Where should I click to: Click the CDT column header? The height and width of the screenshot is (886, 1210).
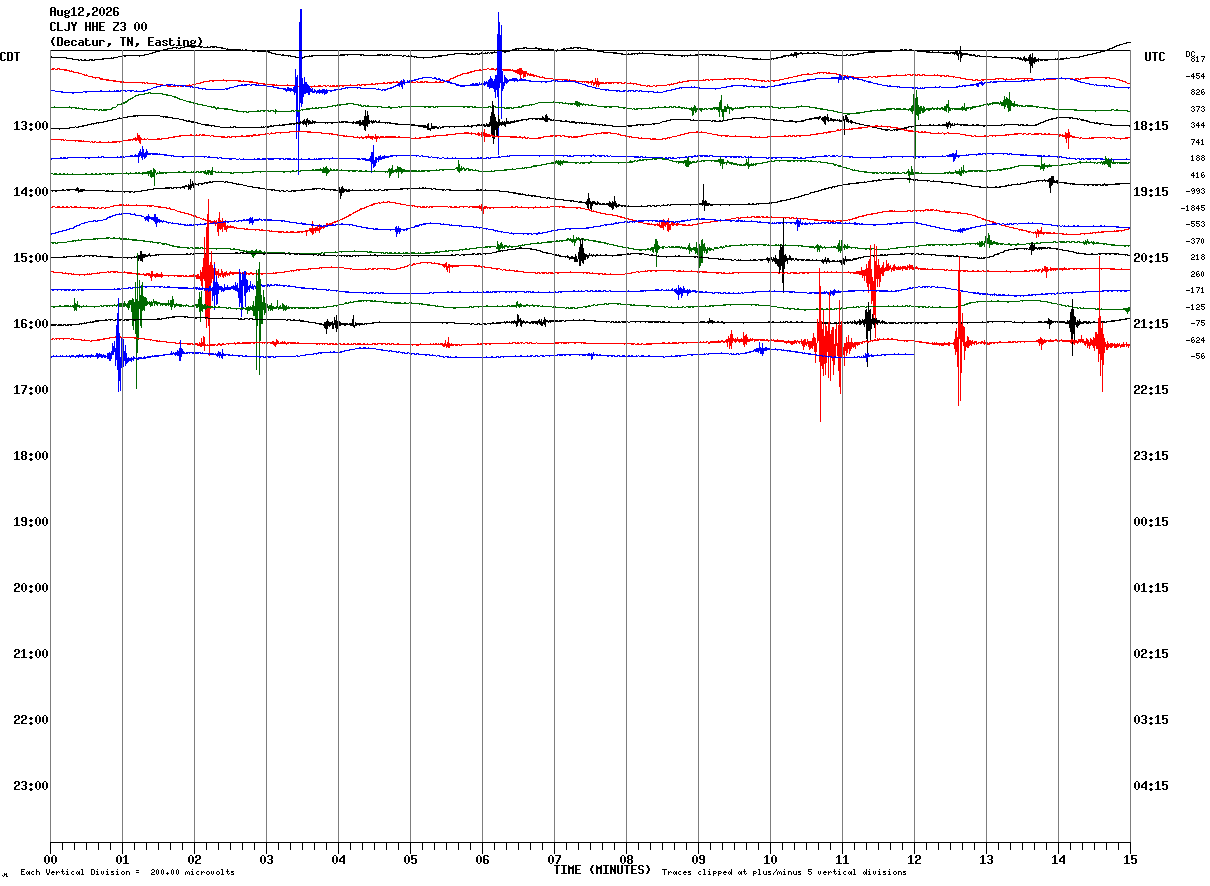click(10, 57)
